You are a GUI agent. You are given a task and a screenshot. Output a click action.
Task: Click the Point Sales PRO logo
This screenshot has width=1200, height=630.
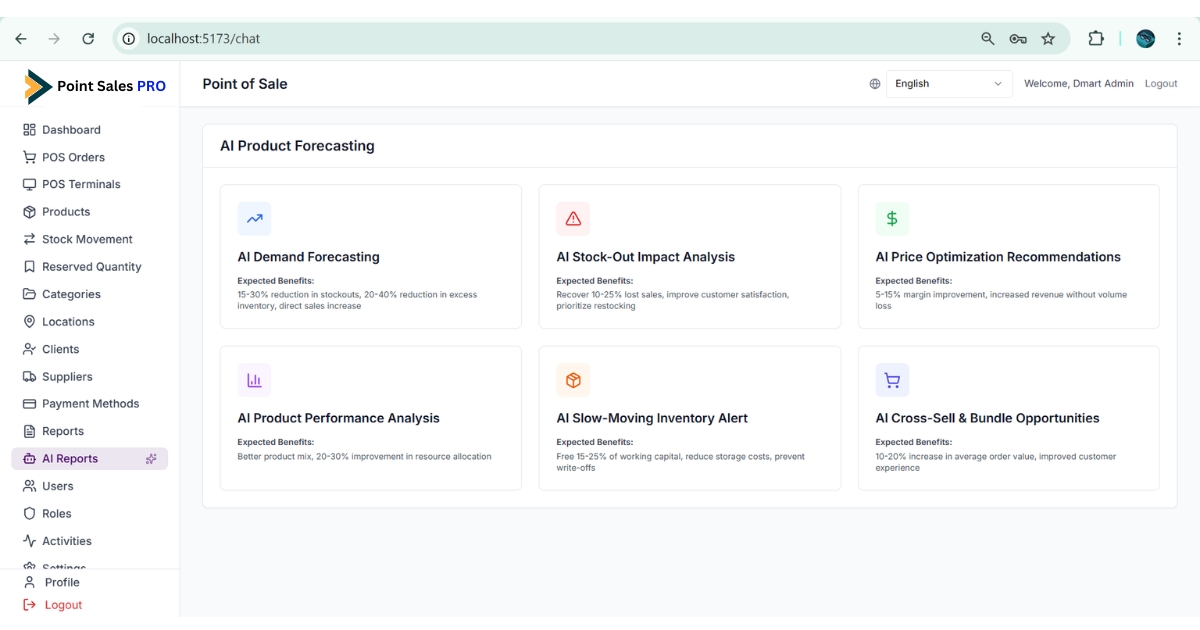click(95, 86)
